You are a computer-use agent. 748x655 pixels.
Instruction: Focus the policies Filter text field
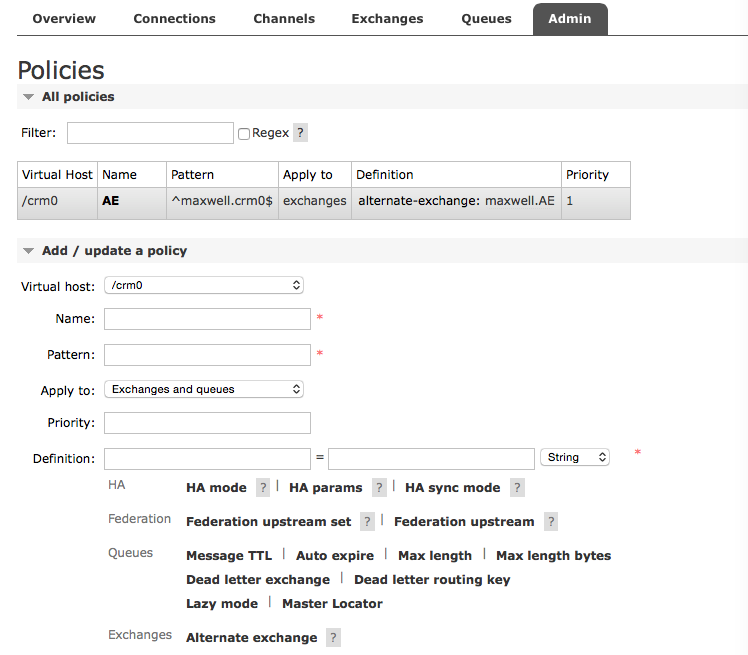click(x=150, y=133)
